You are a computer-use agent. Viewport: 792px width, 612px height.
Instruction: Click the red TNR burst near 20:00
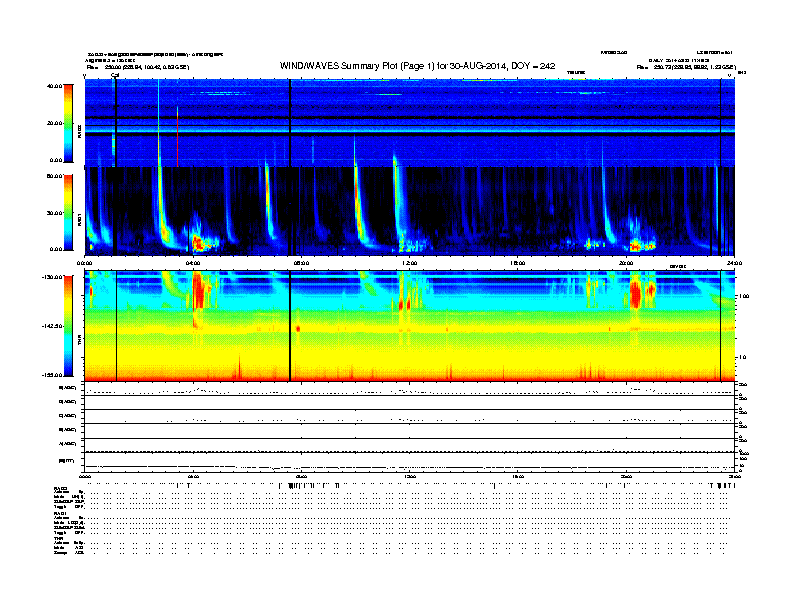point(635,294)
